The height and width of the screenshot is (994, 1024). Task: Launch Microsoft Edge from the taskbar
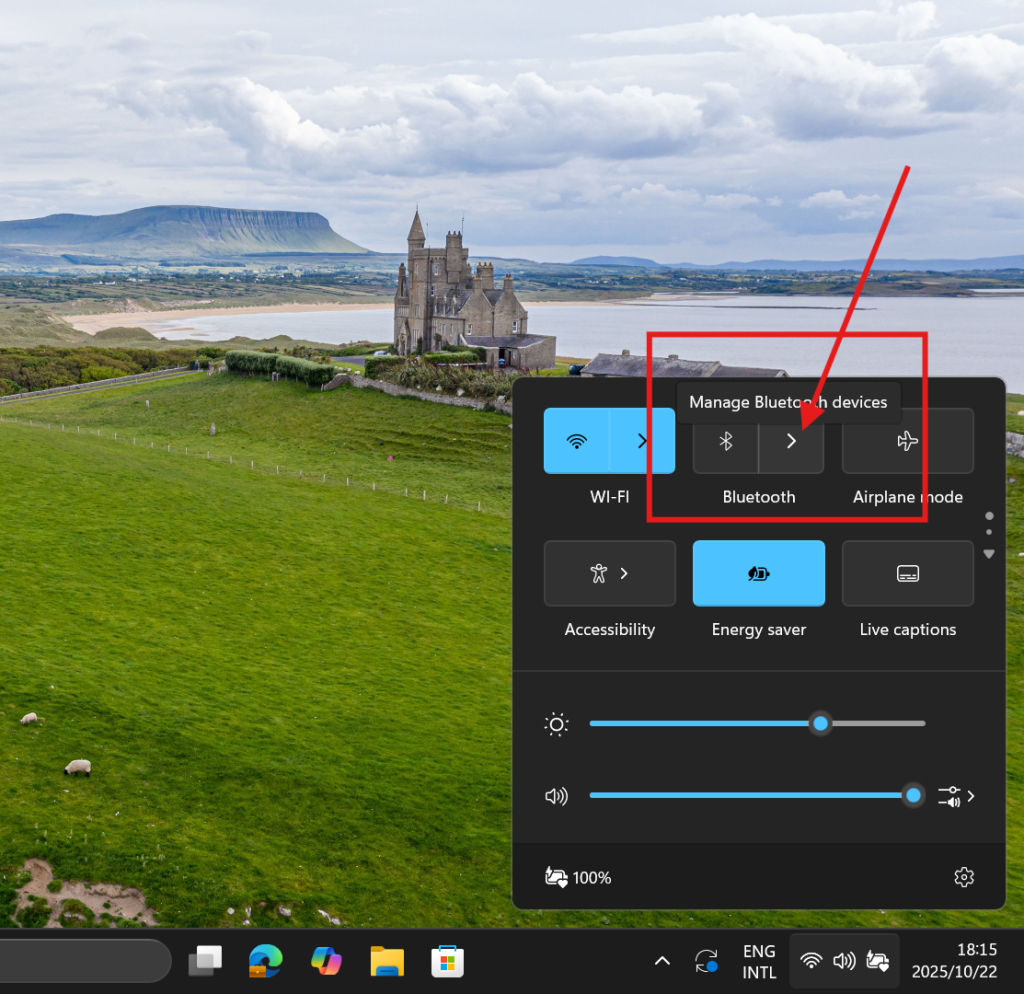tap(265, 961)
